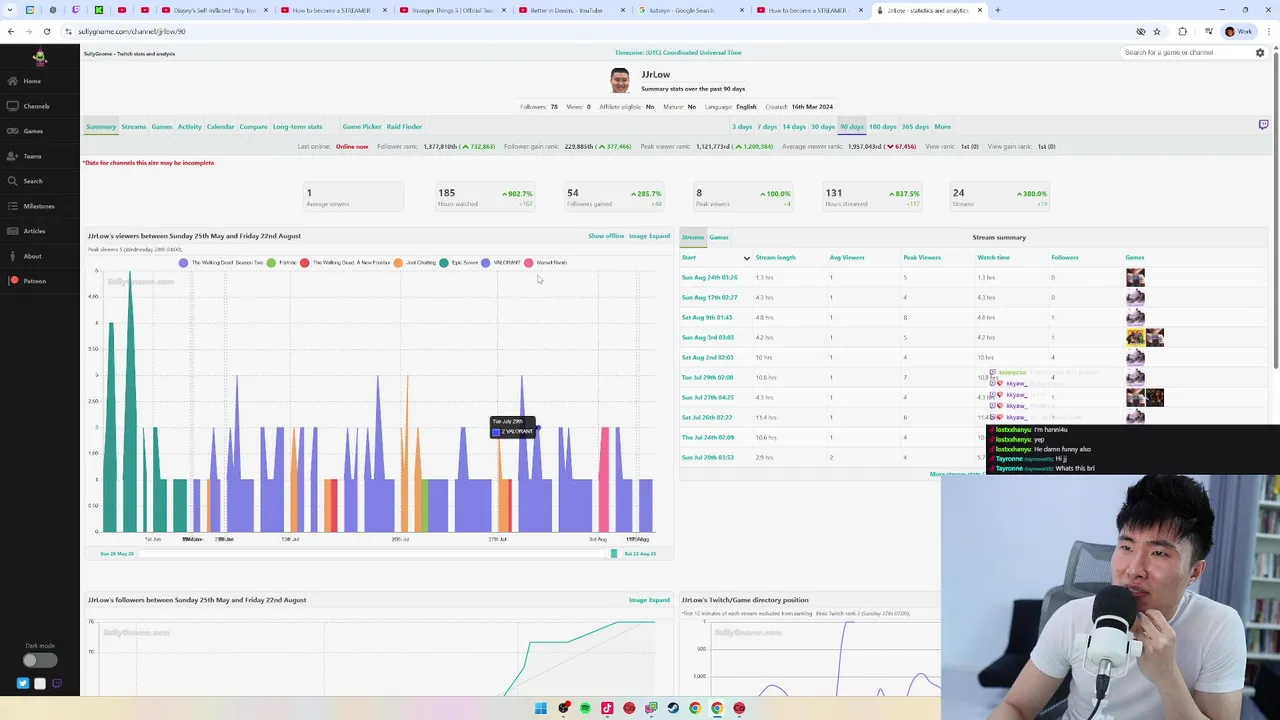Select the 365 days range
Image resolution: width=1280 pixels, height=720 pixels.
[x=914, y=127]
